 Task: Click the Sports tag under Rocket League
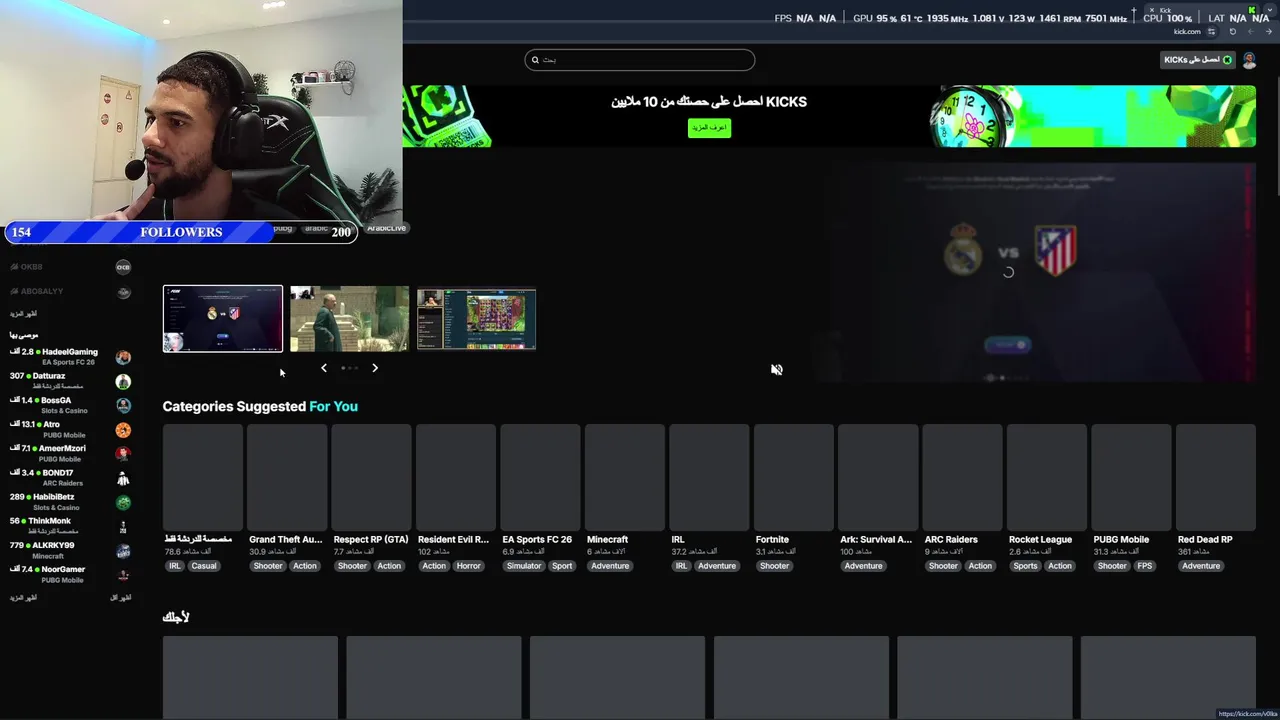1025,566
